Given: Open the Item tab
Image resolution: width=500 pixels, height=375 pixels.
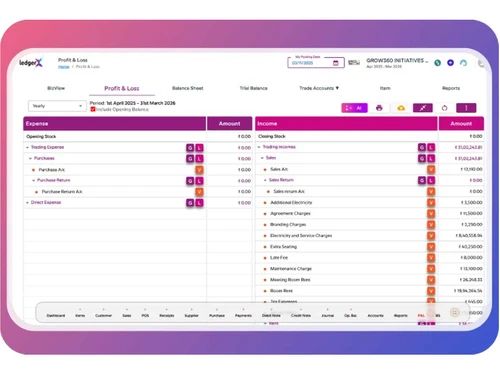Looking at the screenshot, I should (385, 88).
